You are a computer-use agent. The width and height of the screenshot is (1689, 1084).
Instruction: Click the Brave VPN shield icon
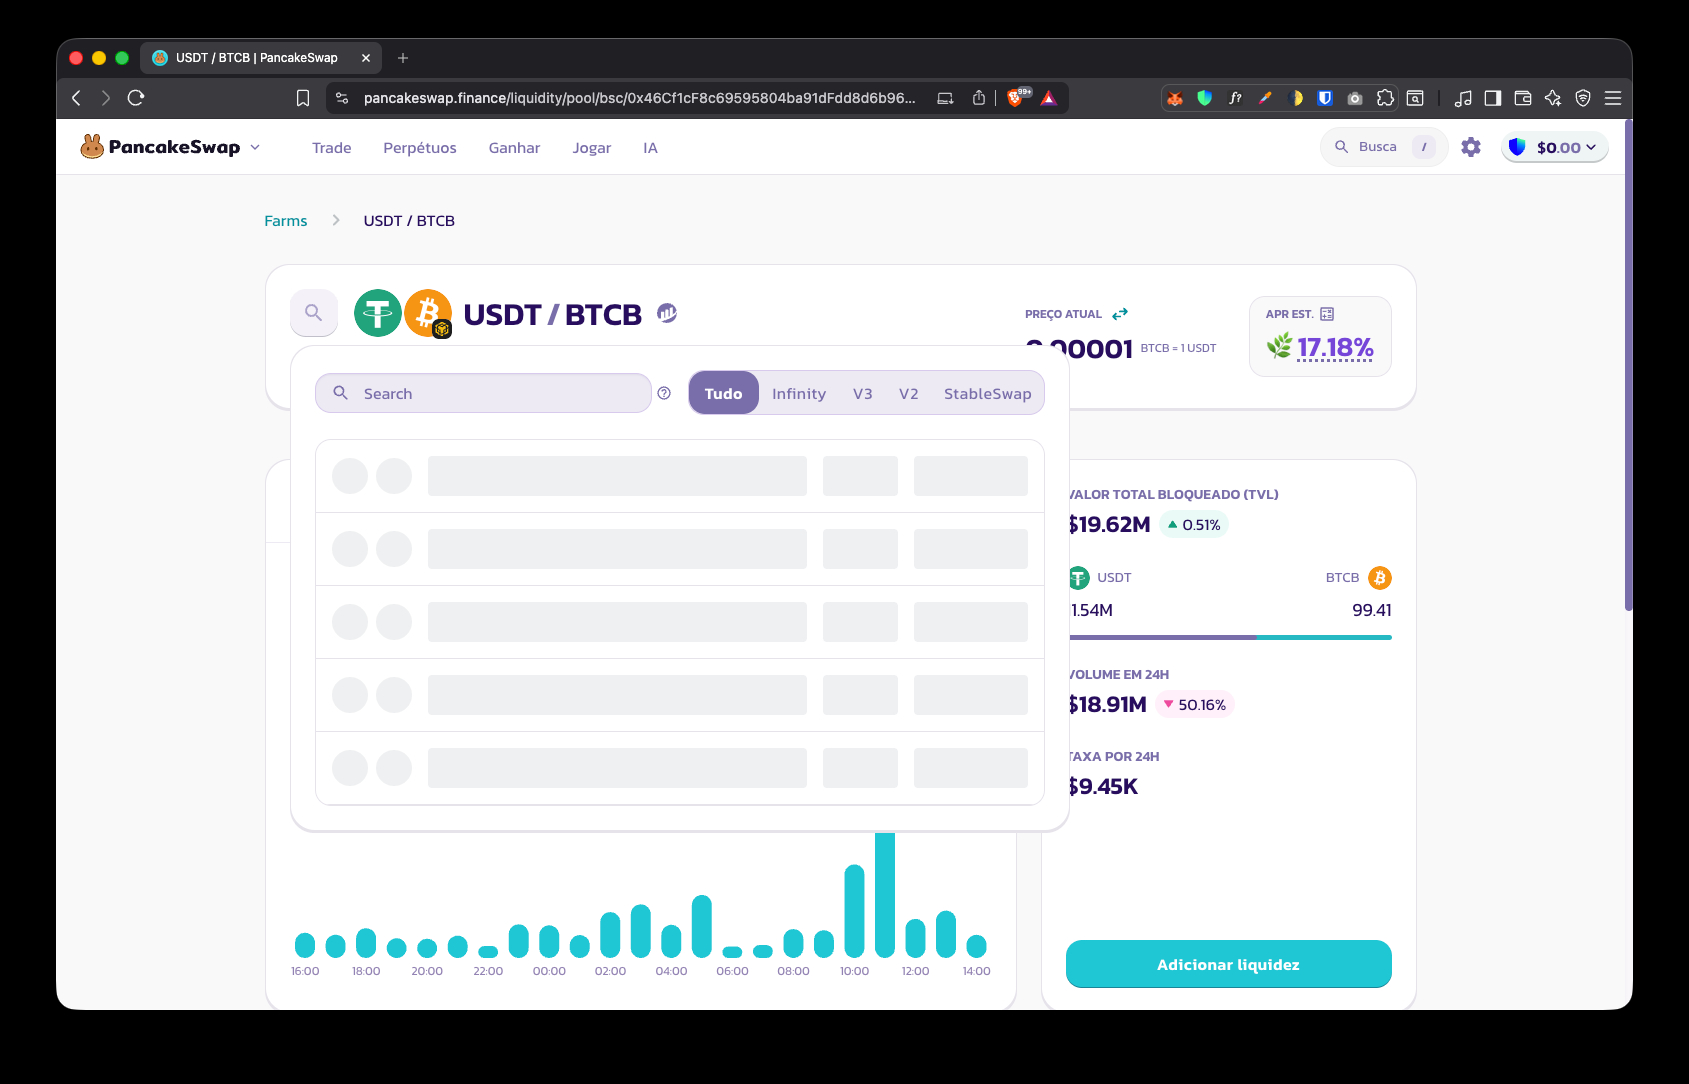(x=1583, y=98)
